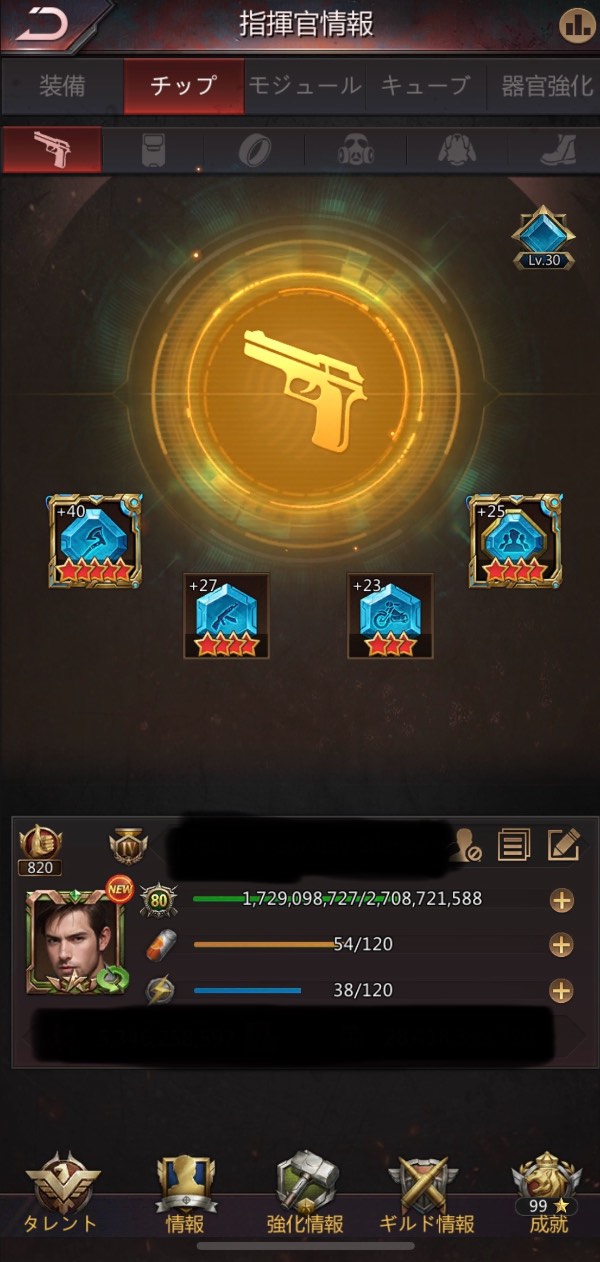Select the ring accessory slot

(x=254, y=150)
